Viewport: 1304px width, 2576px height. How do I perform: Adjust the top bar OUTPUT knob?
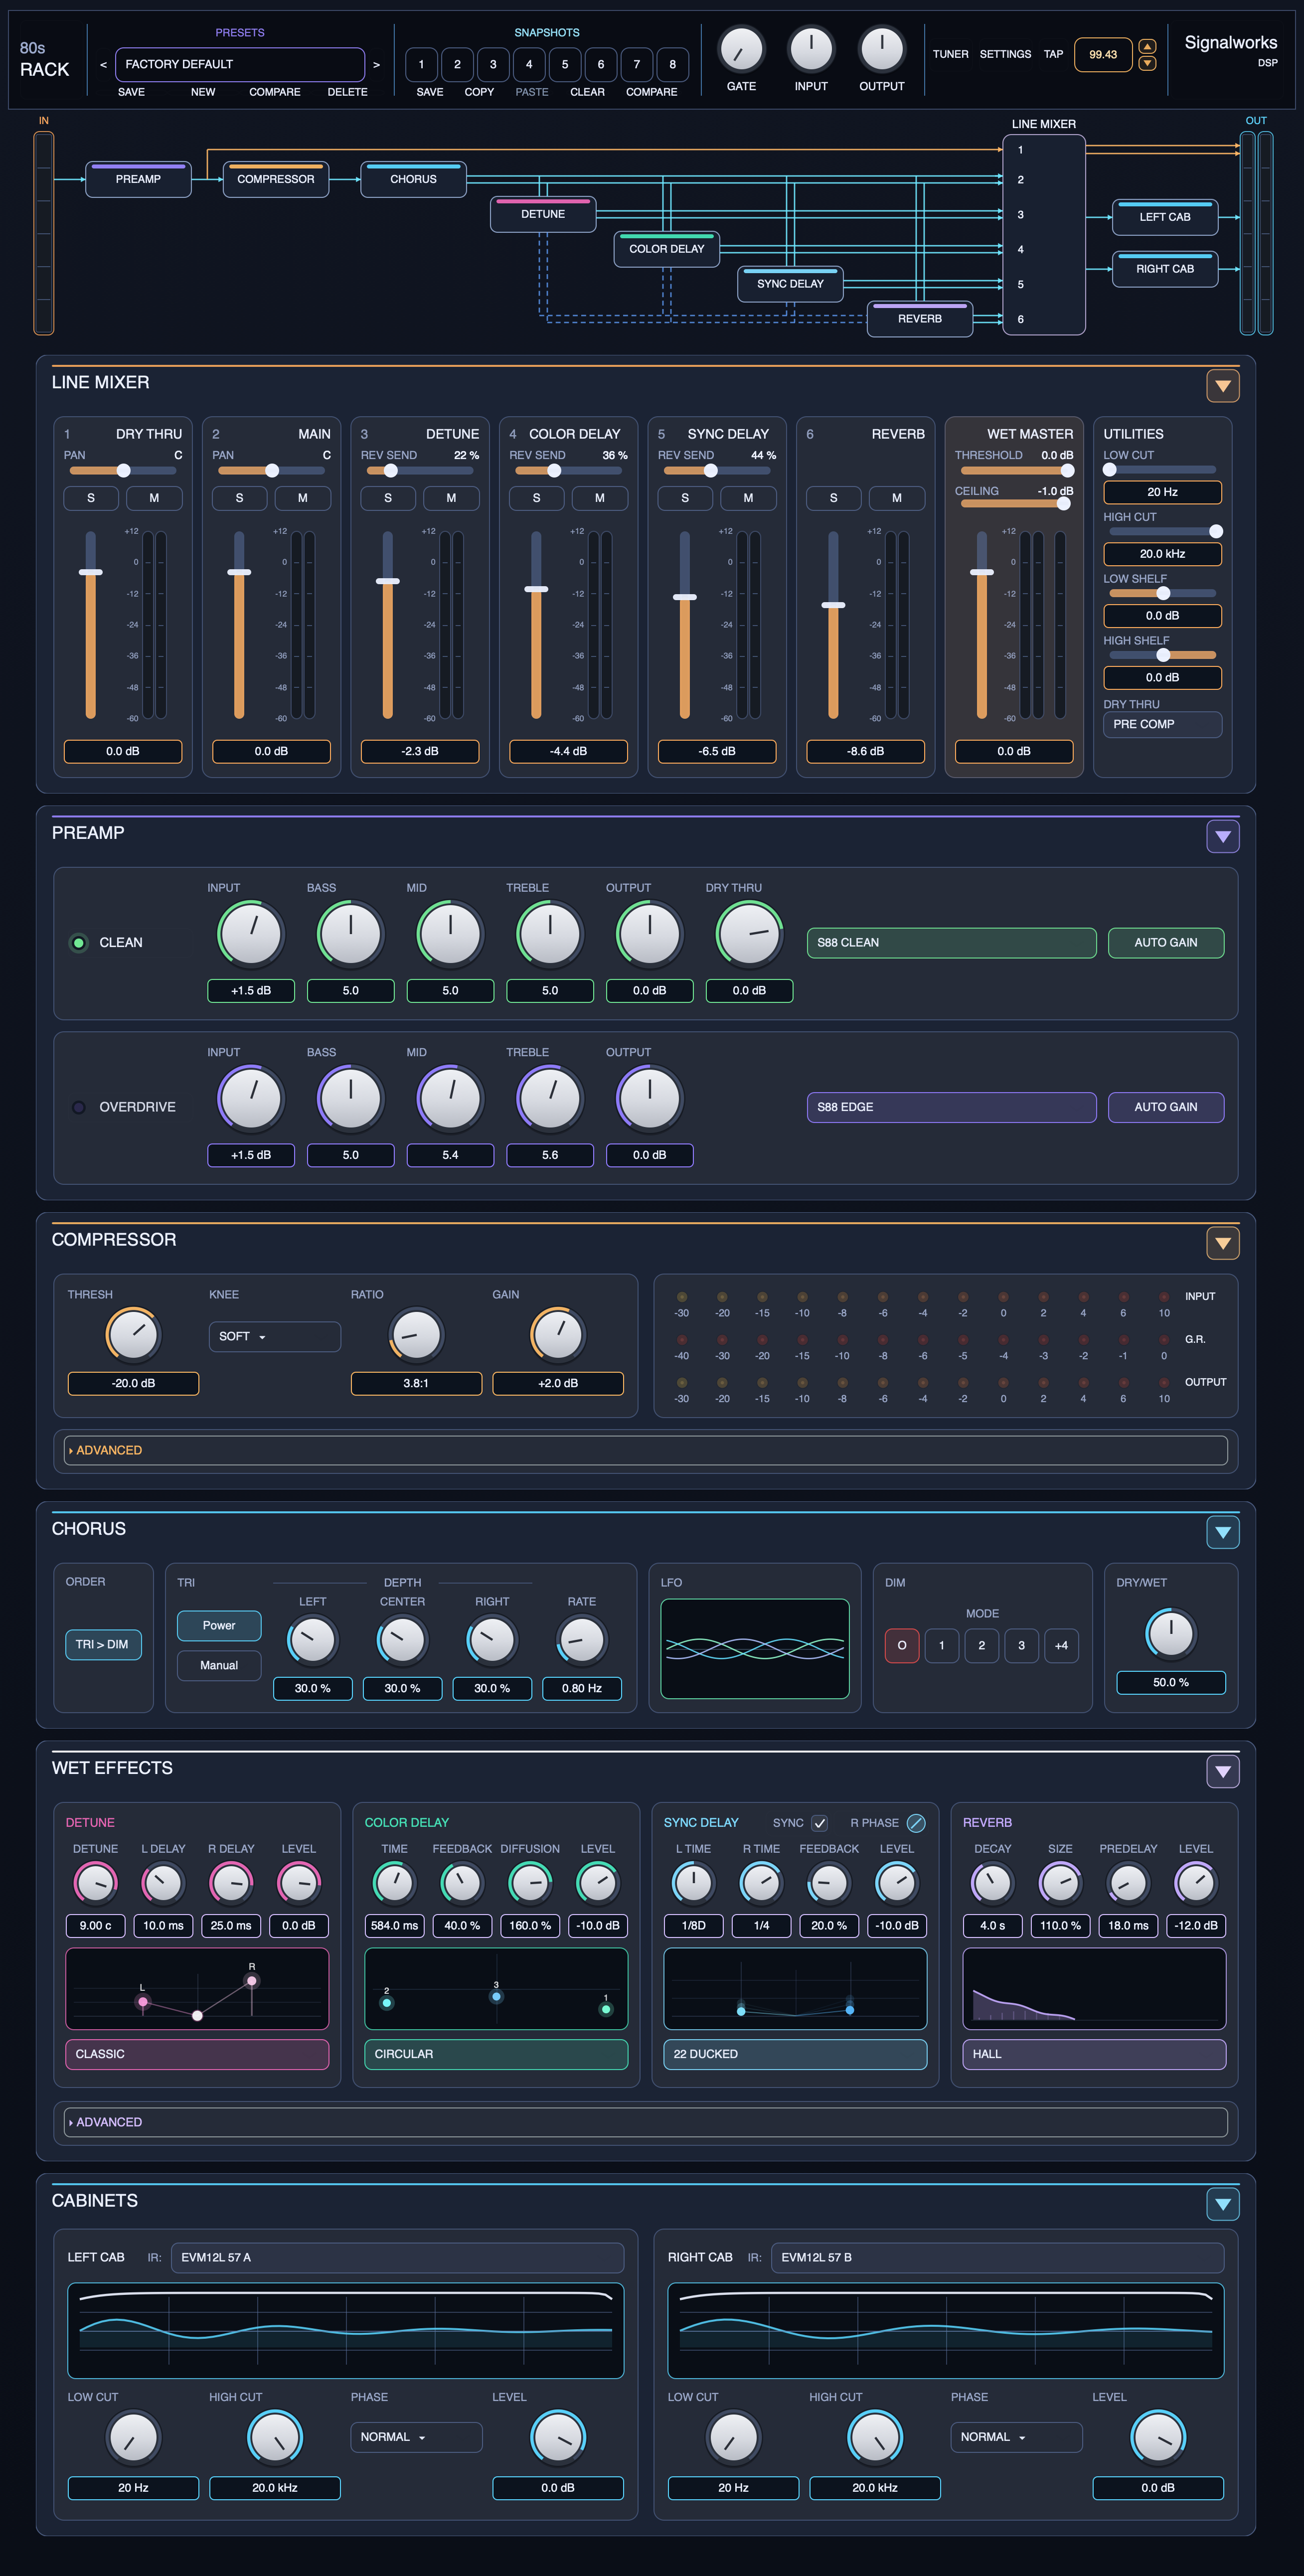tap(882, 49)
